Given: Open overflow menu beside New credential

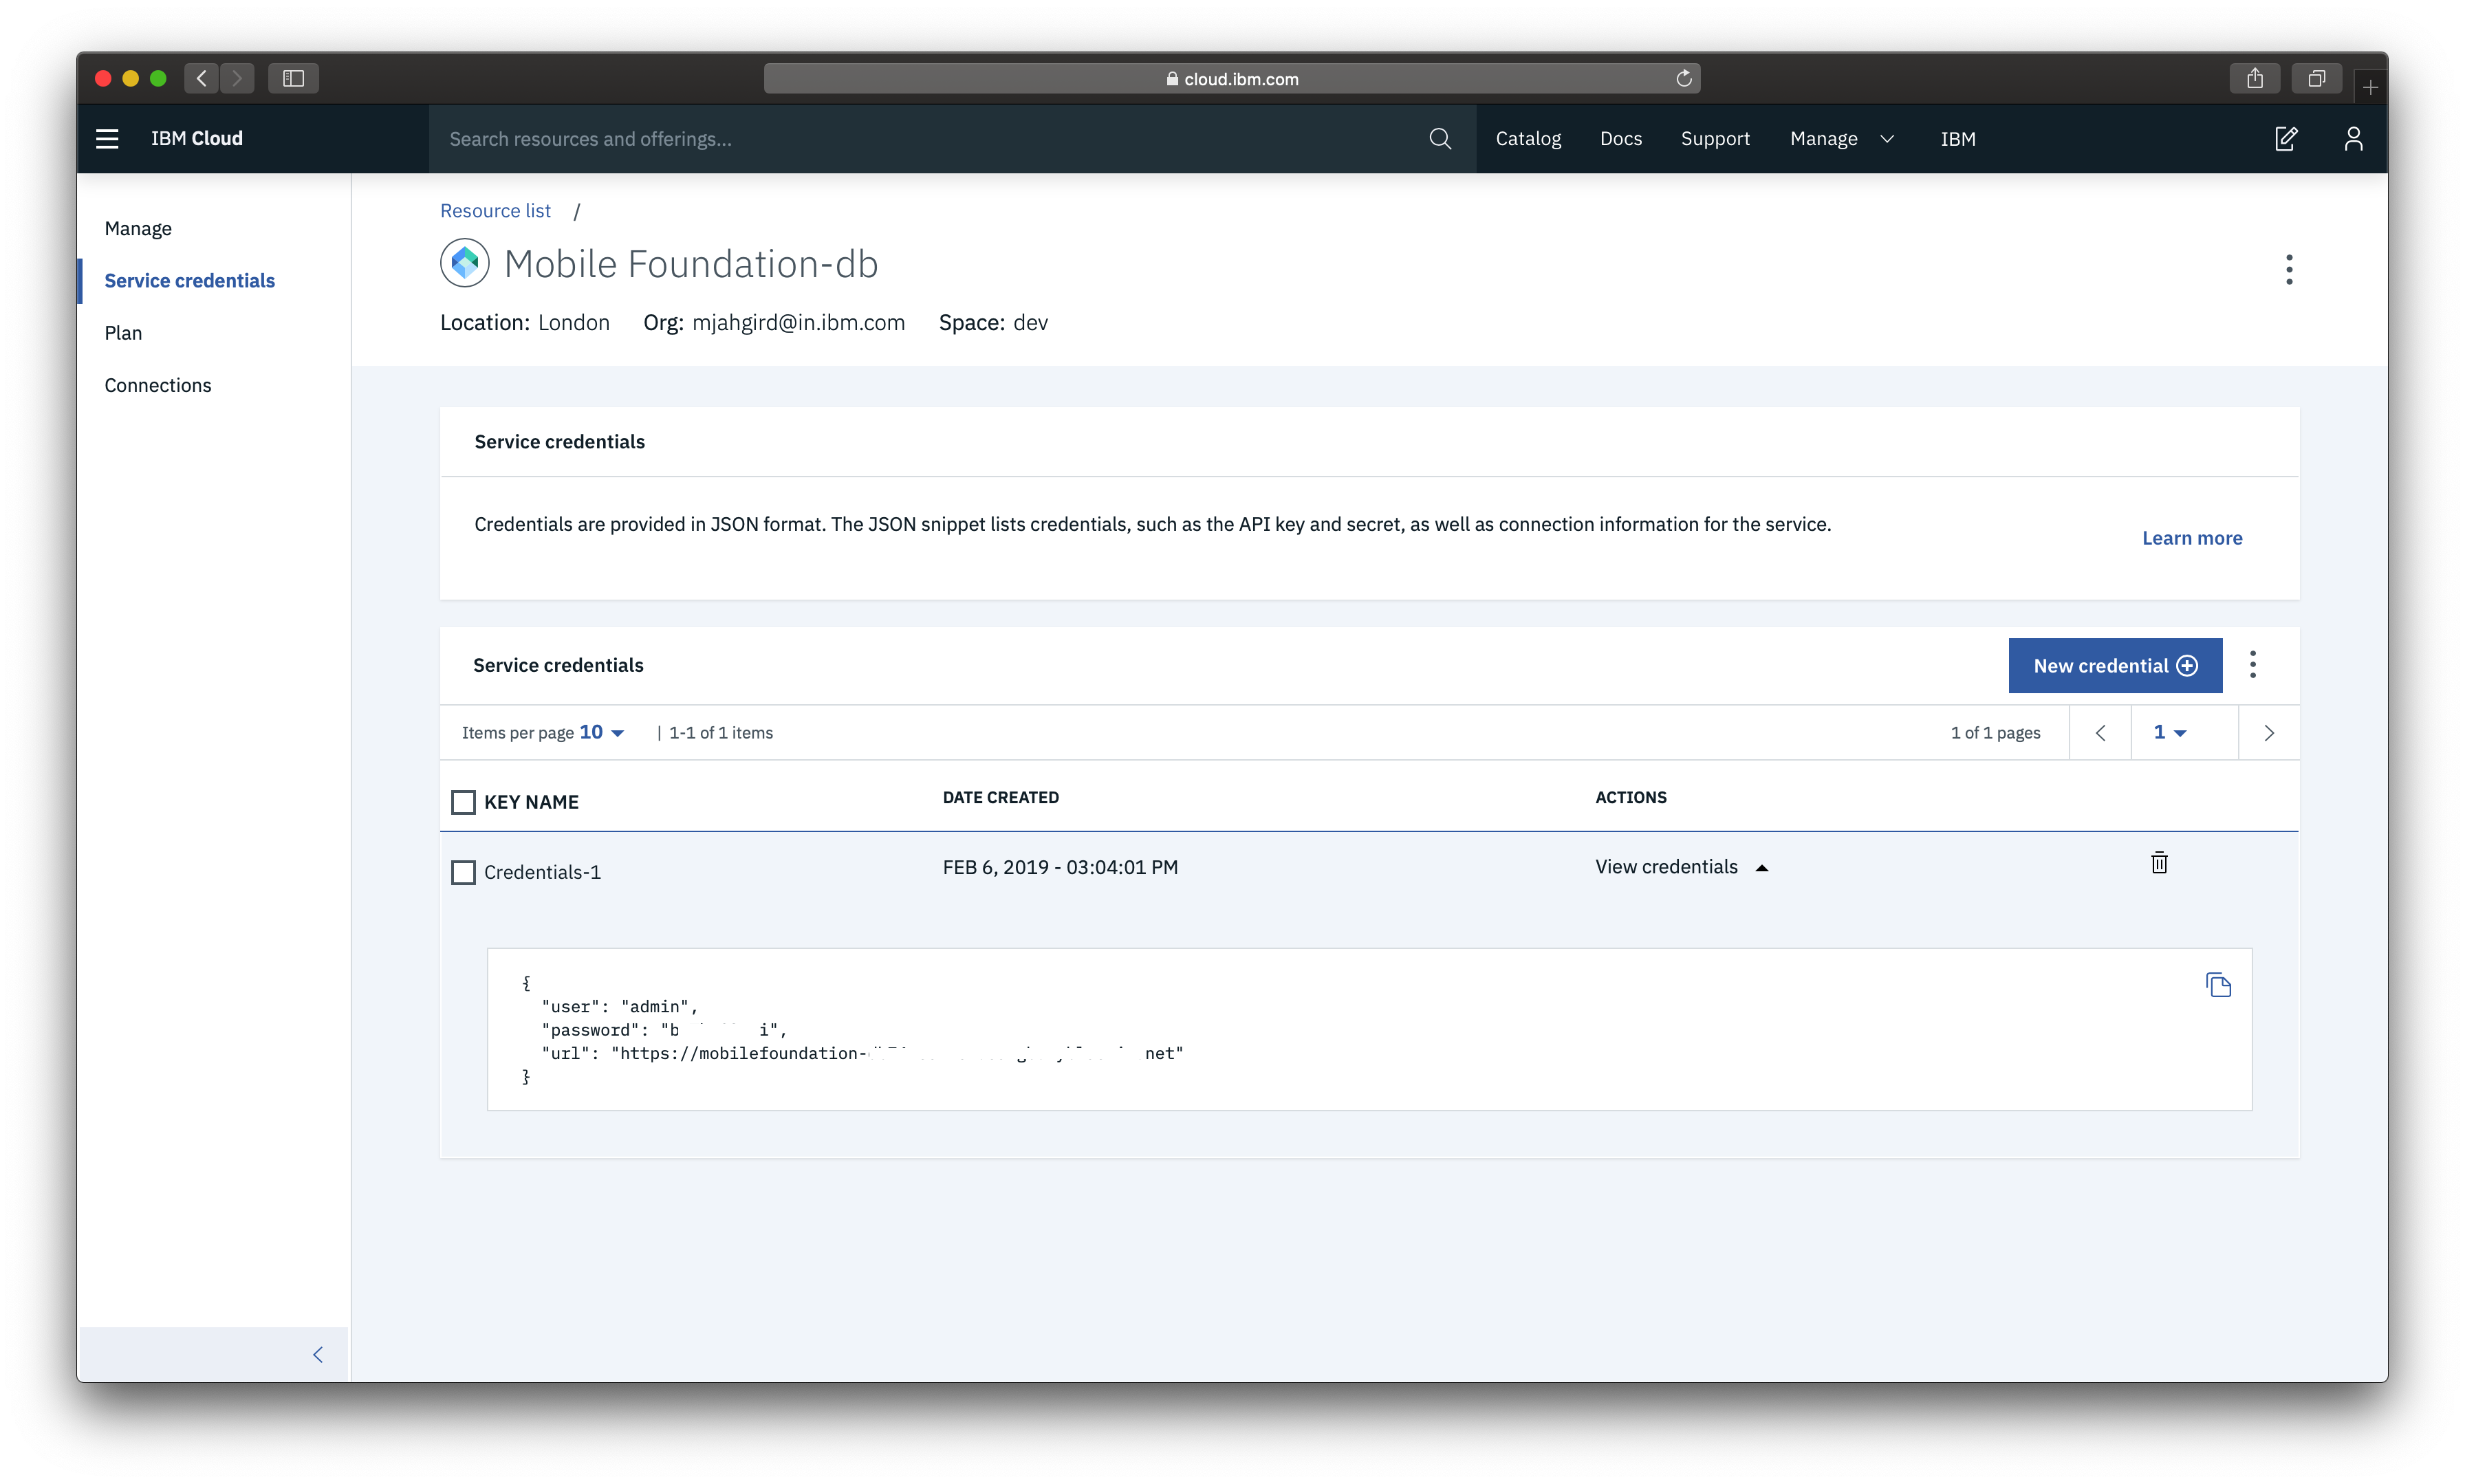Looking at the screenshot, I should click(x=2253, y=665).
